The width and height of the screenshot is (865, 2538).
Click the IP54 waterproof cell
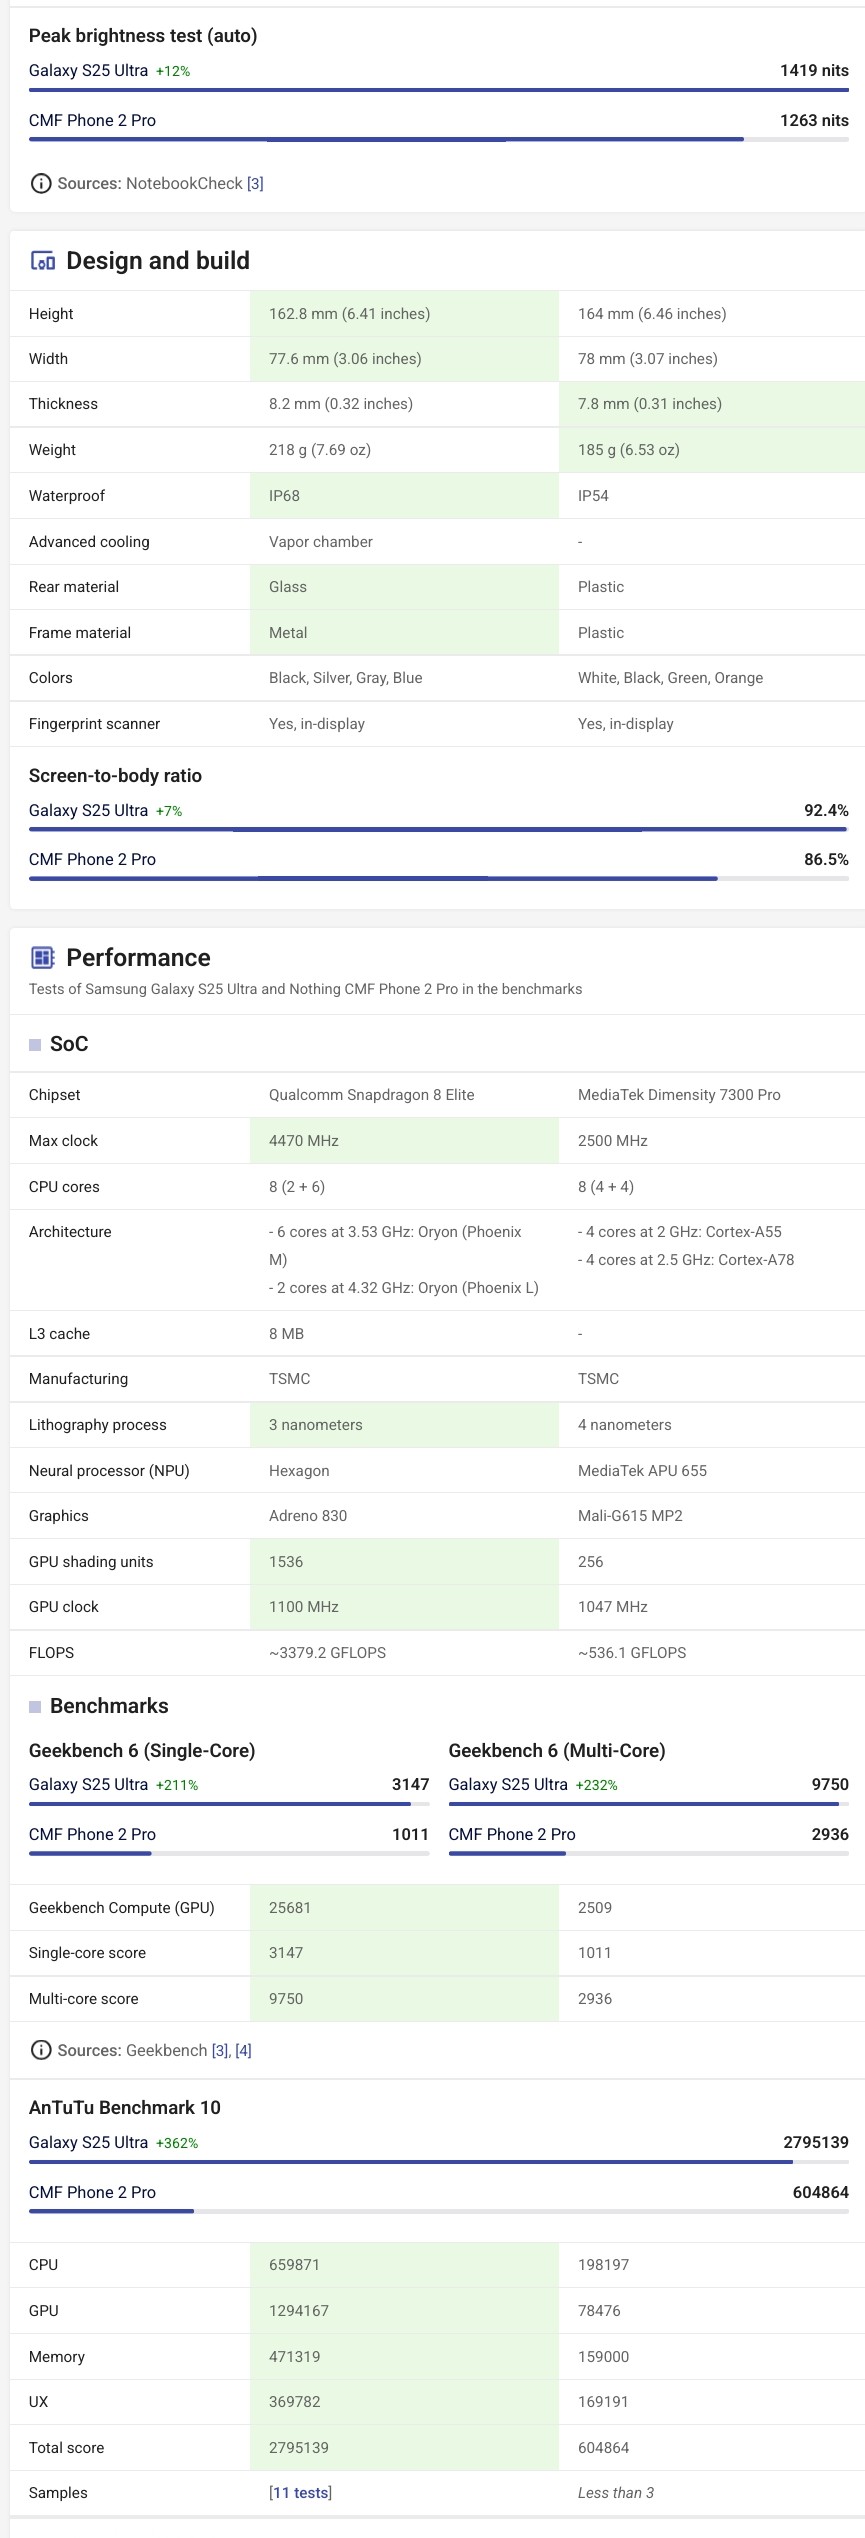pyautogui.click(x=712, y=496)
